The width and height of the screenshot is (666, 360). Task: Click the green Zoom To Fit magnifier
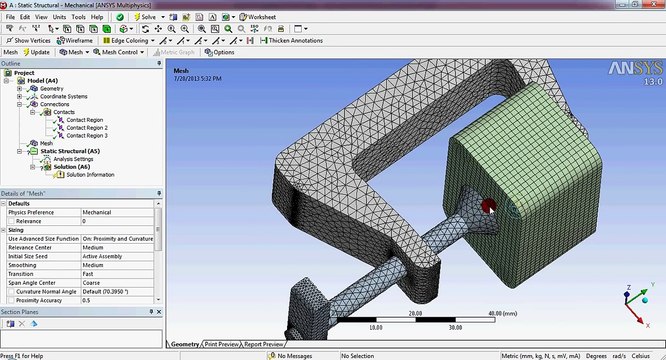pos(228,29)
